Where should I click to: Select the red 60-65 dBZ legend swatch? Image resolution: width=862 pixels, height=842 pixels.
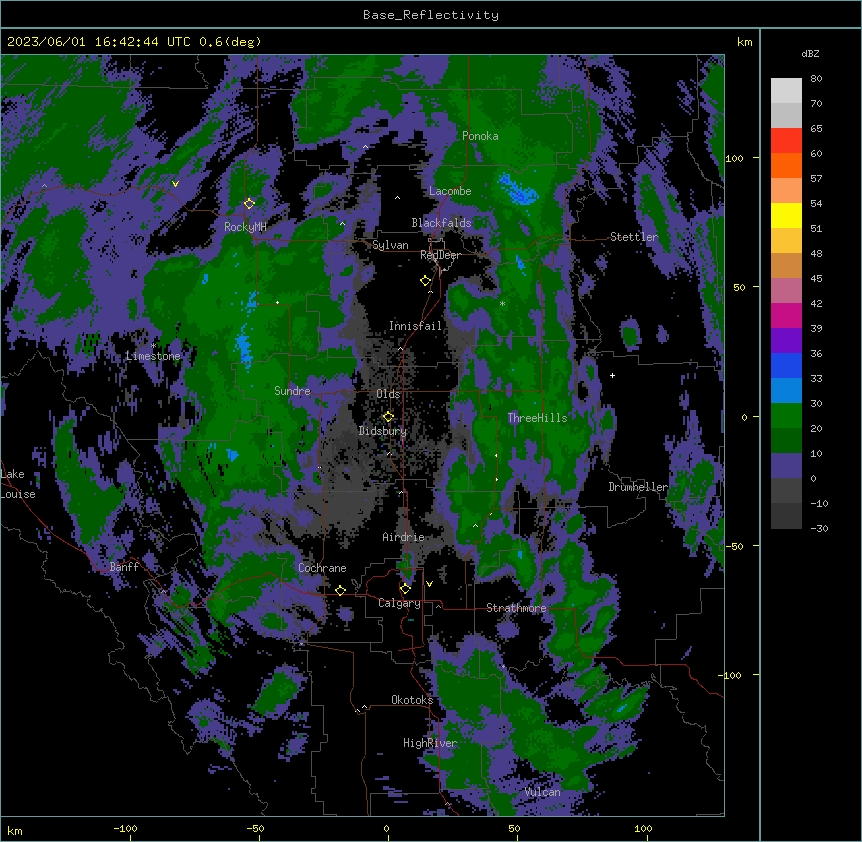(786, 141)
